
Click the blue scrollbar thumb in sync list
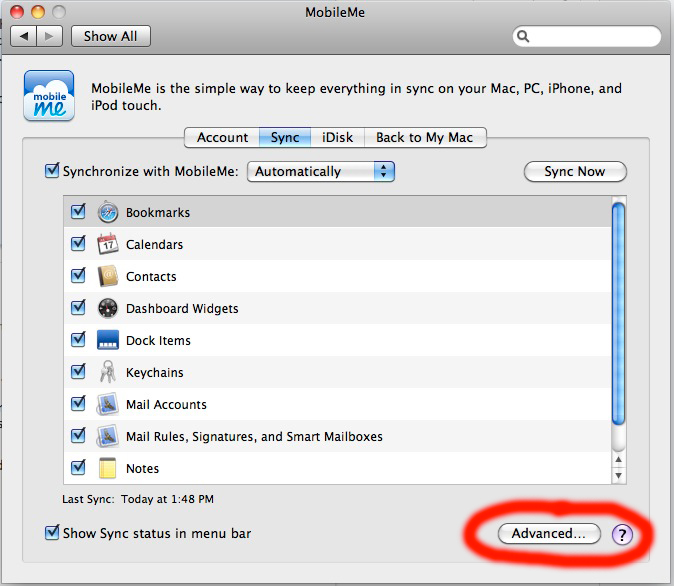pos(618,313)
